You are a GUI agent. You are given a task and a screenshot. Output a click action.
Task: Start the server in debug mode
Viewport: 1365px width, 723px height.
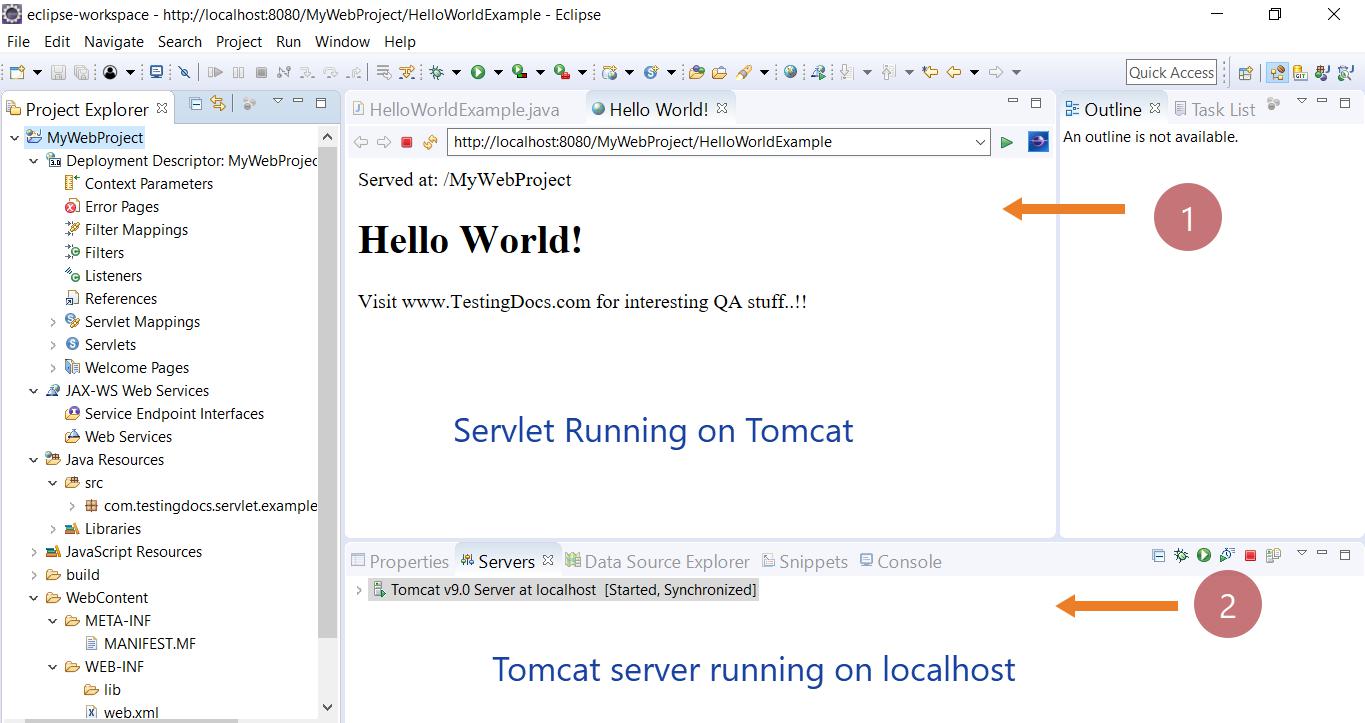pyautogui.click(x=1181, y=555)
